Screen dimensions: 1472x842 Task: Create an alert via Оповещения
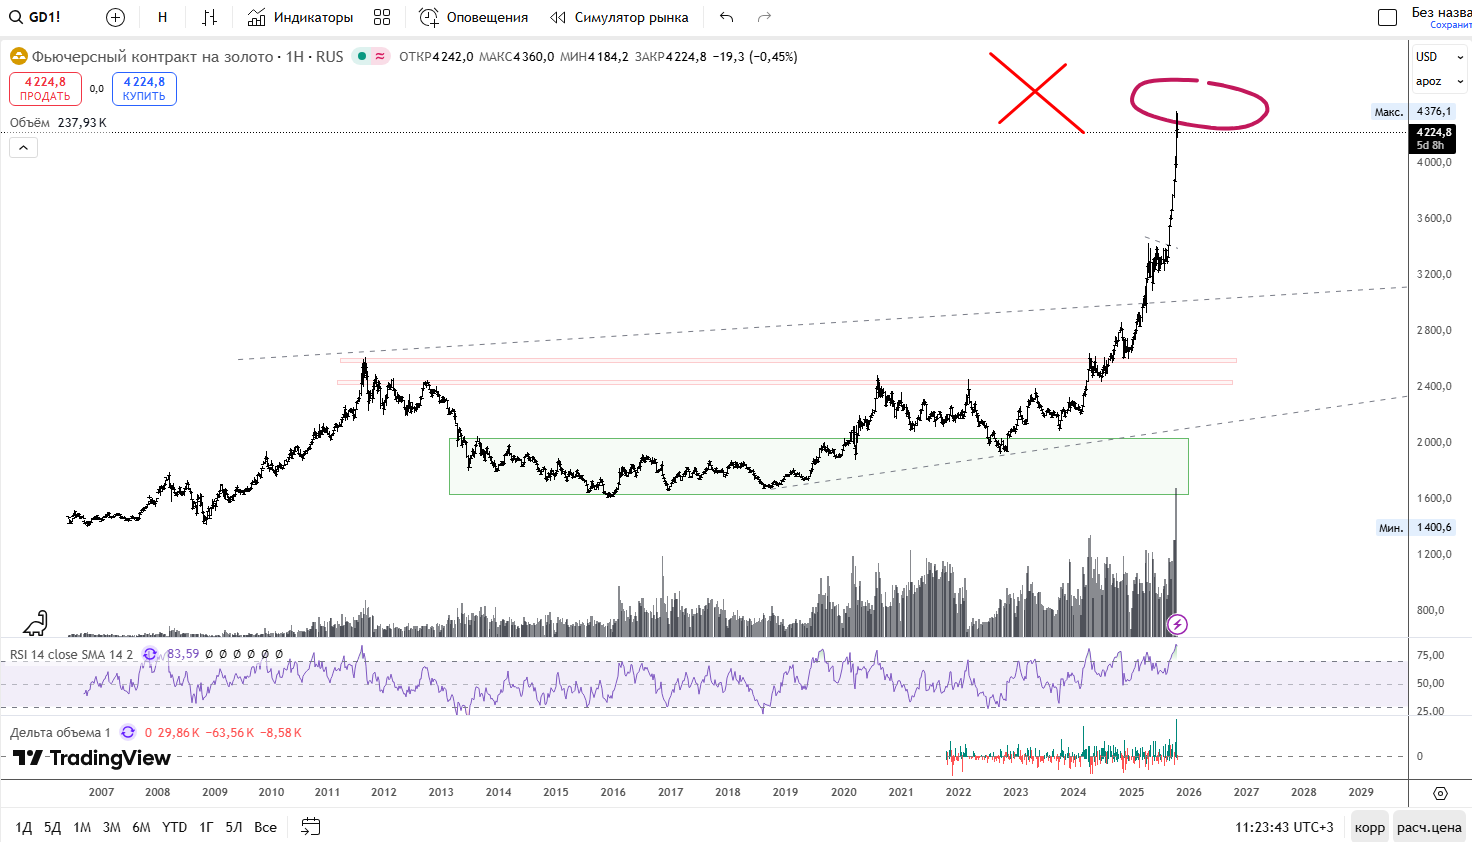[x=473, y=17]
